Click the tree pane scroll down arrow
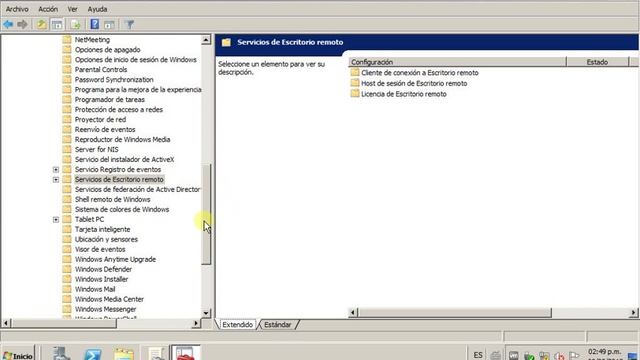Screen dimensions: 640x360 [206, 313]
